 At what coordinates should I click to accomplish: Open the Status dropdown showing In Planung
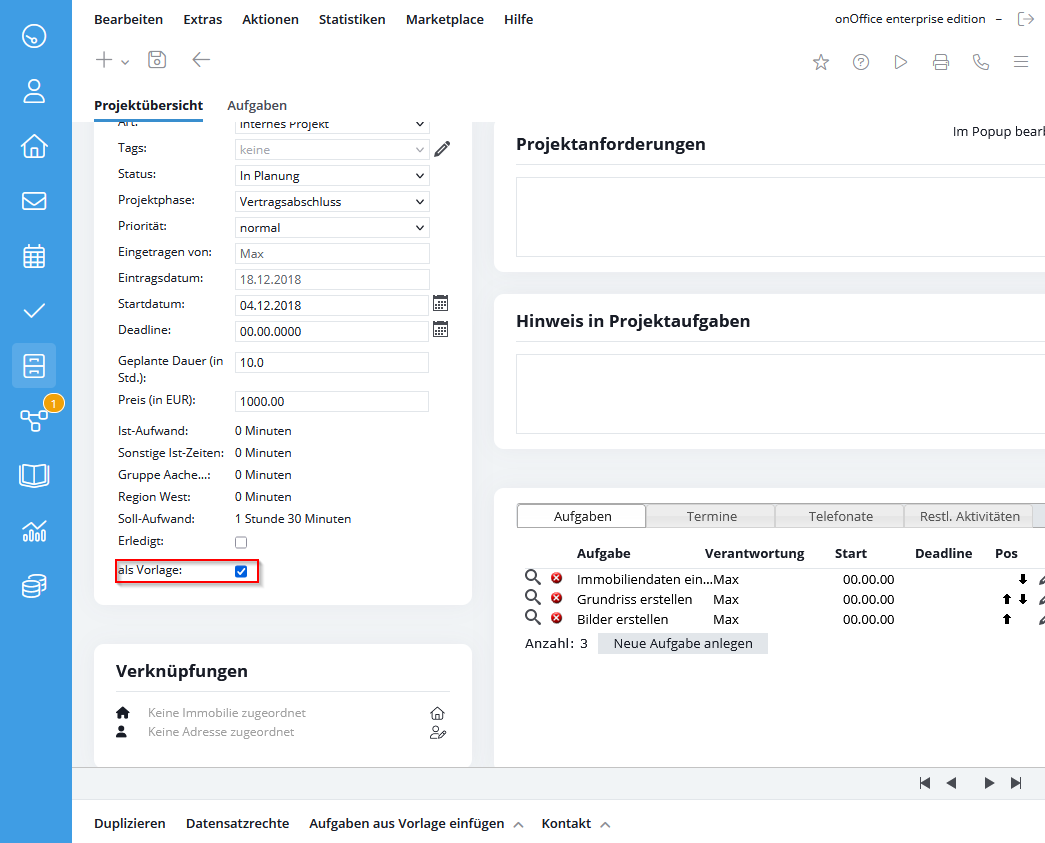coord(332,176)
